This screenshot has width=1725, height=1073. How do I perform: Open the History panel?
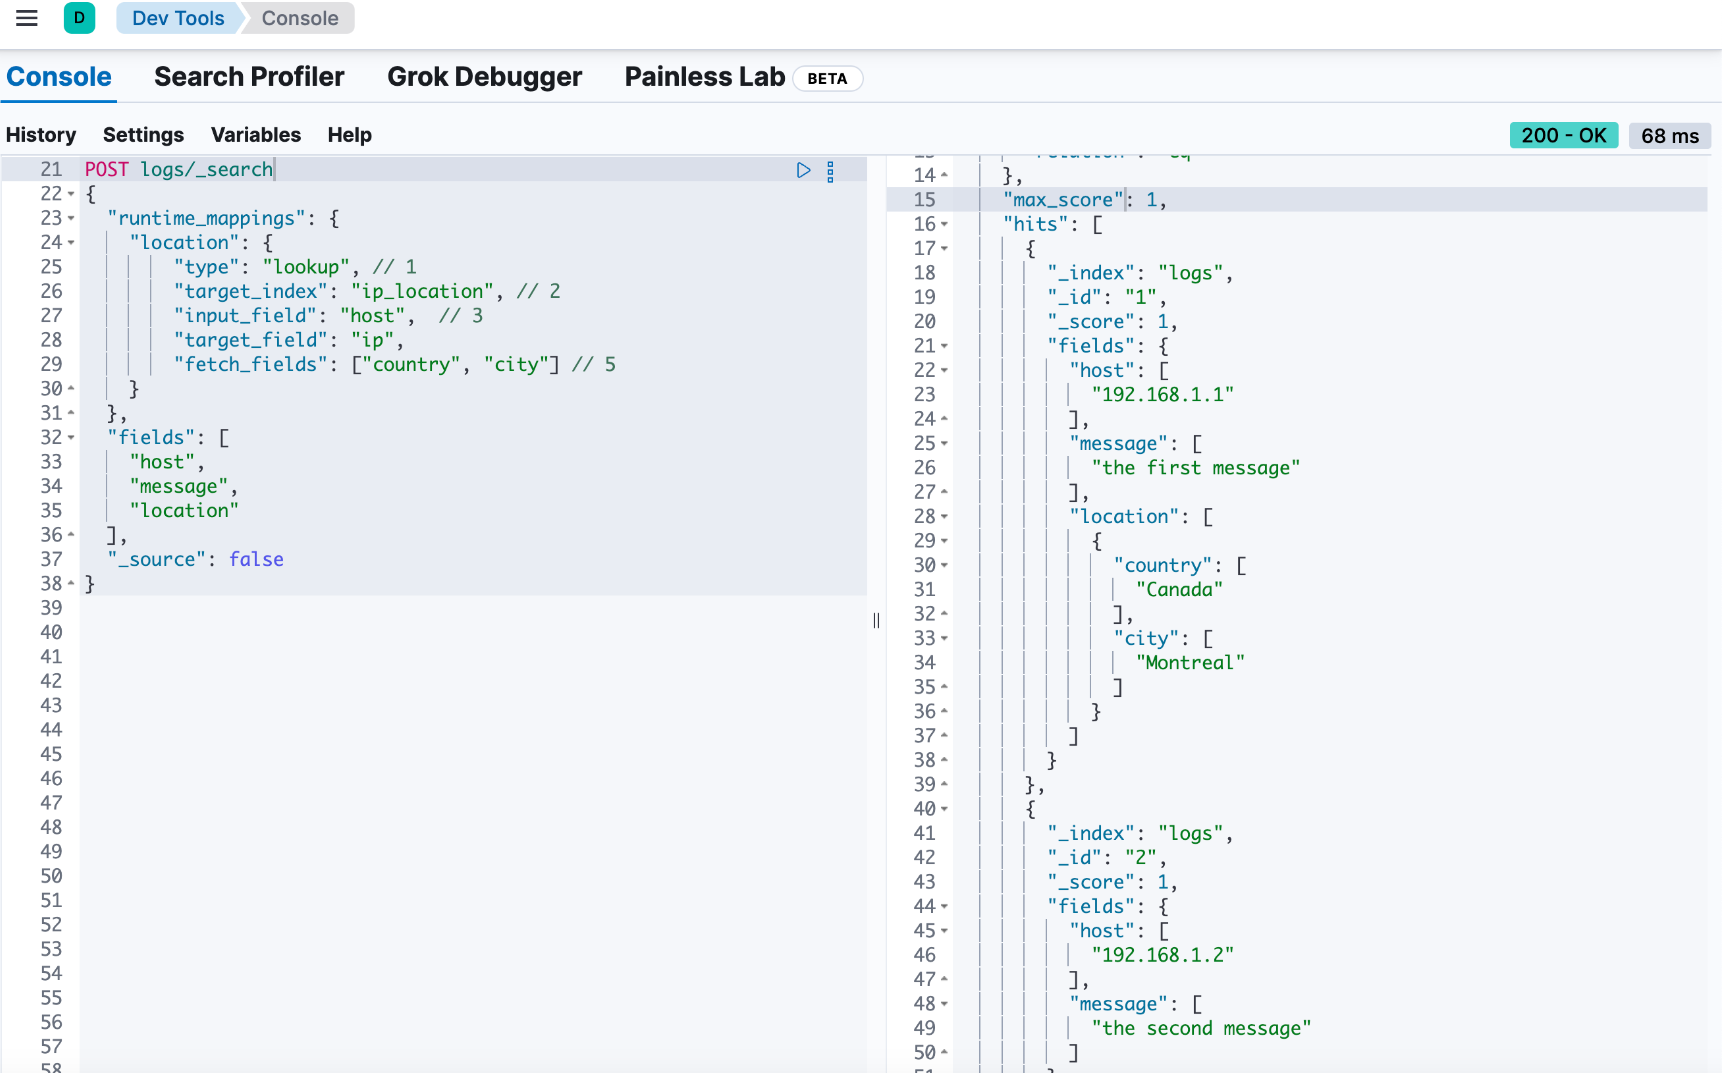[x=41, y=135]
